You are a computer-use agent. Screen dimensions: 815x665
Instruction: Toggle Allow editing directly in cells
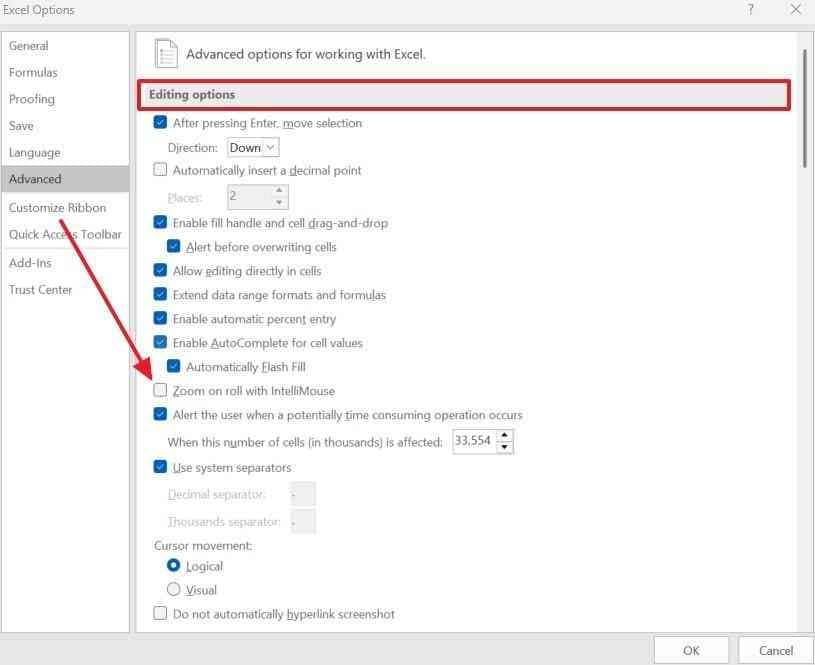click(160, 270)
